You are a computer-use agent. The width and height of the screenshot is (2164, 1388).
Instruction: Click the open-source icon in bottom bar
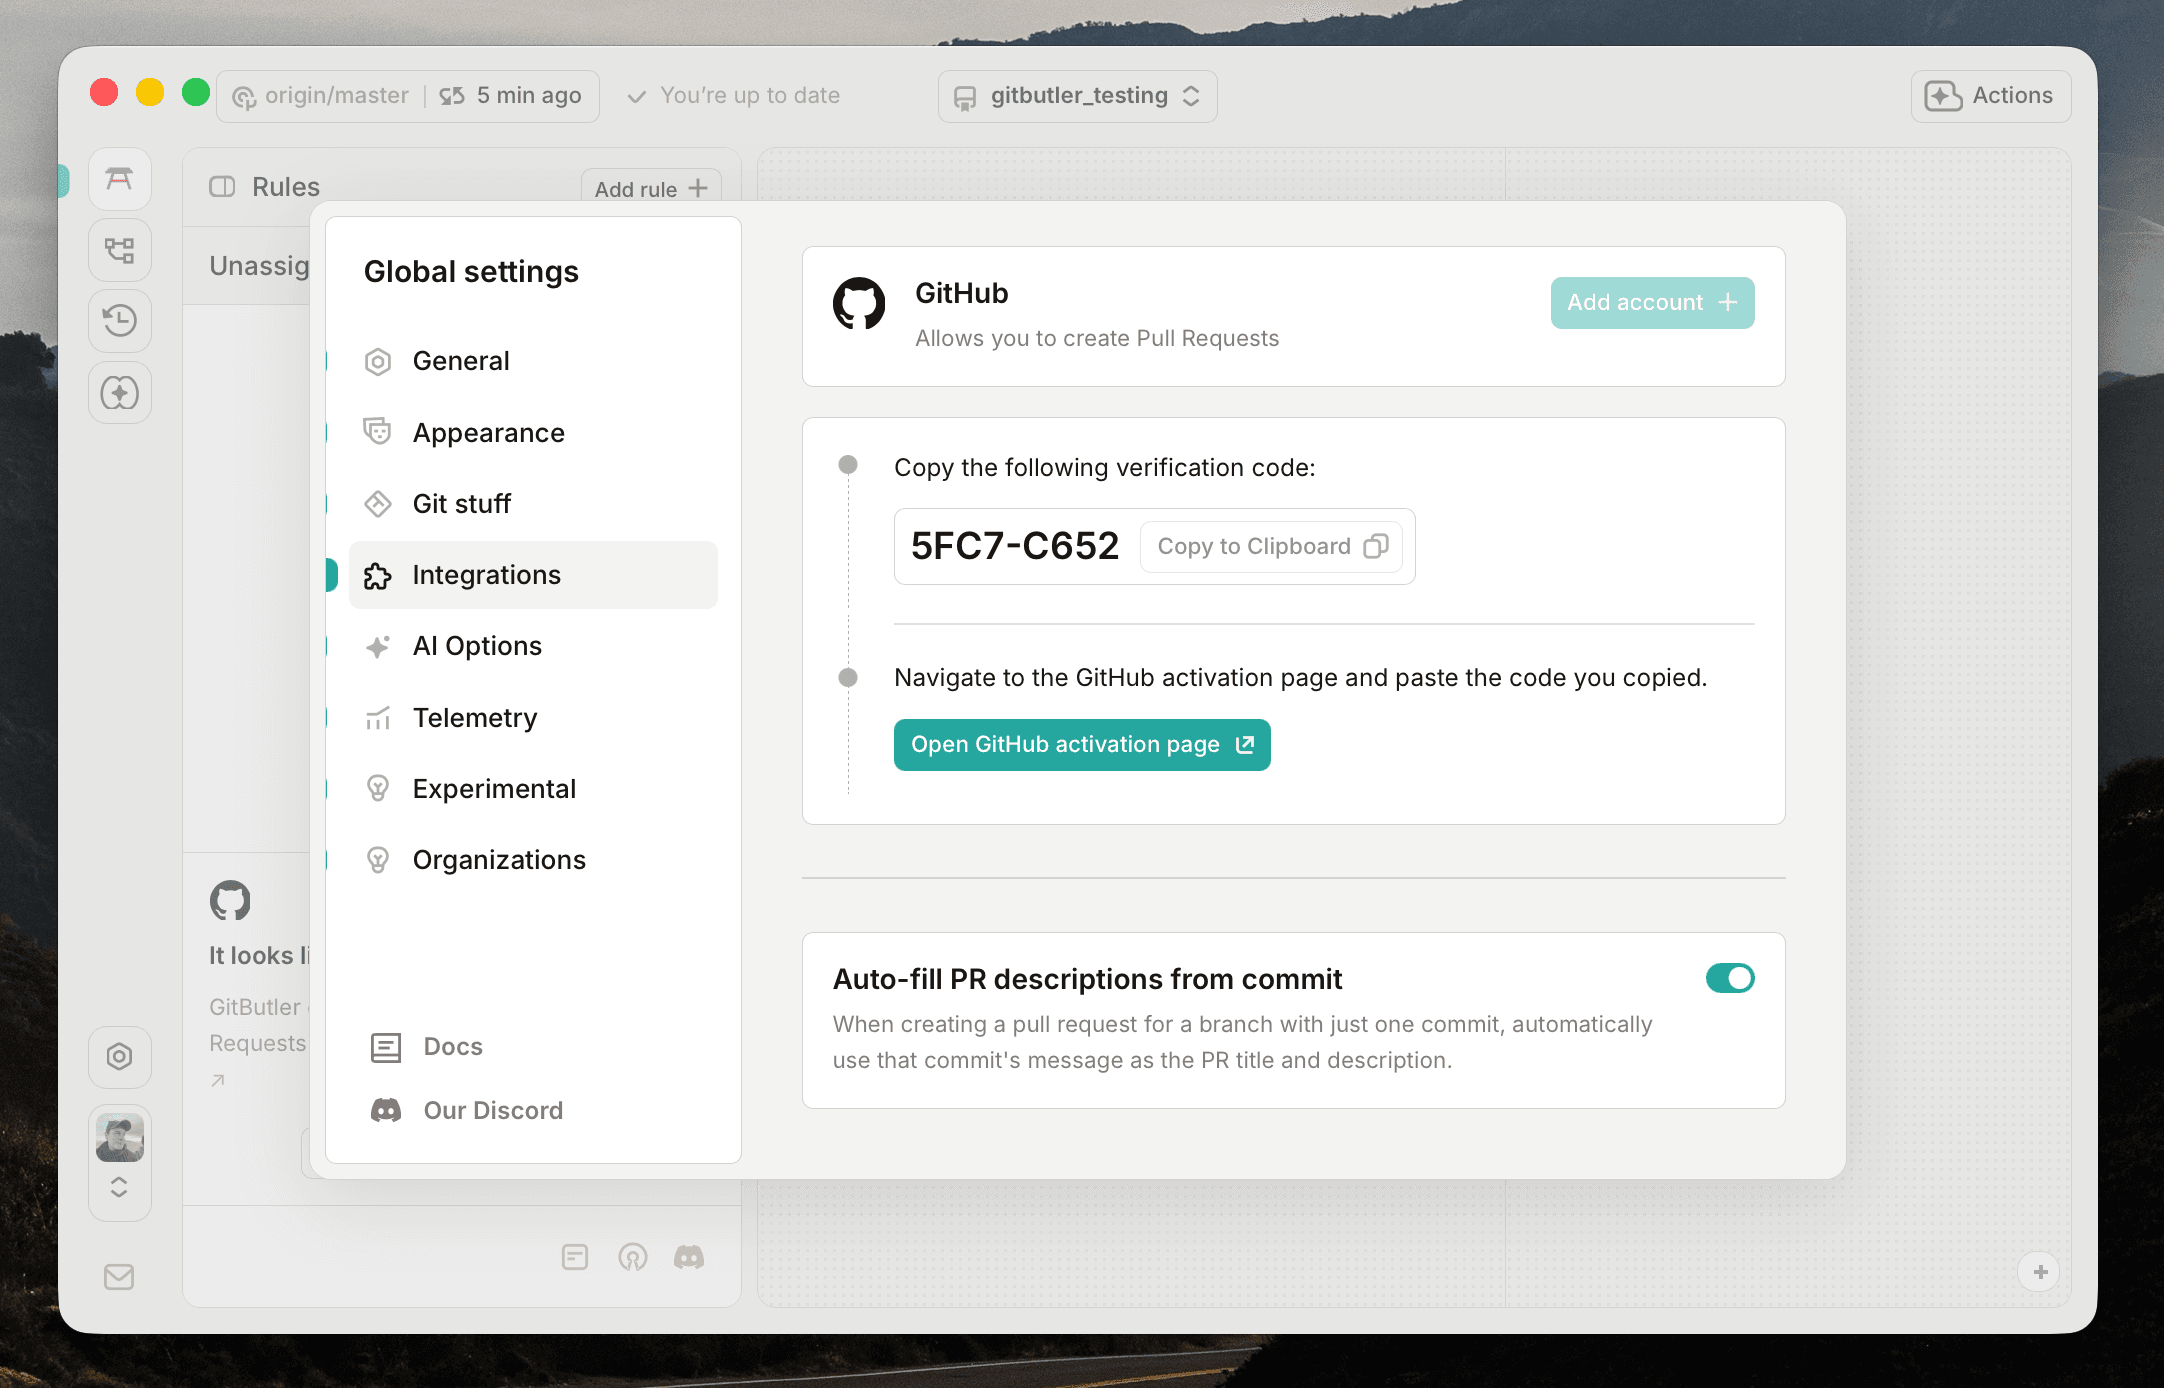coord(633,1257)
